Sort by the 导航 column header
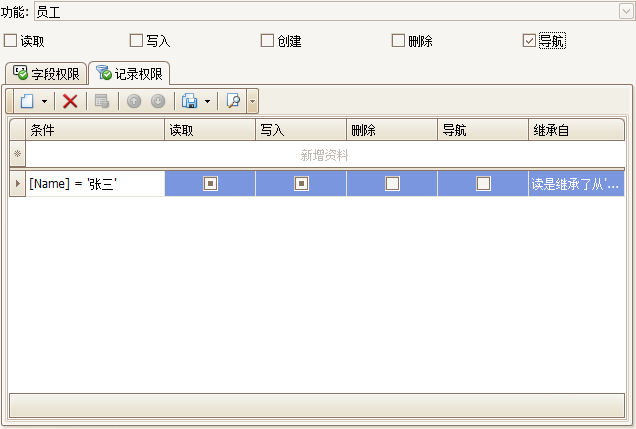 point(483,130)
